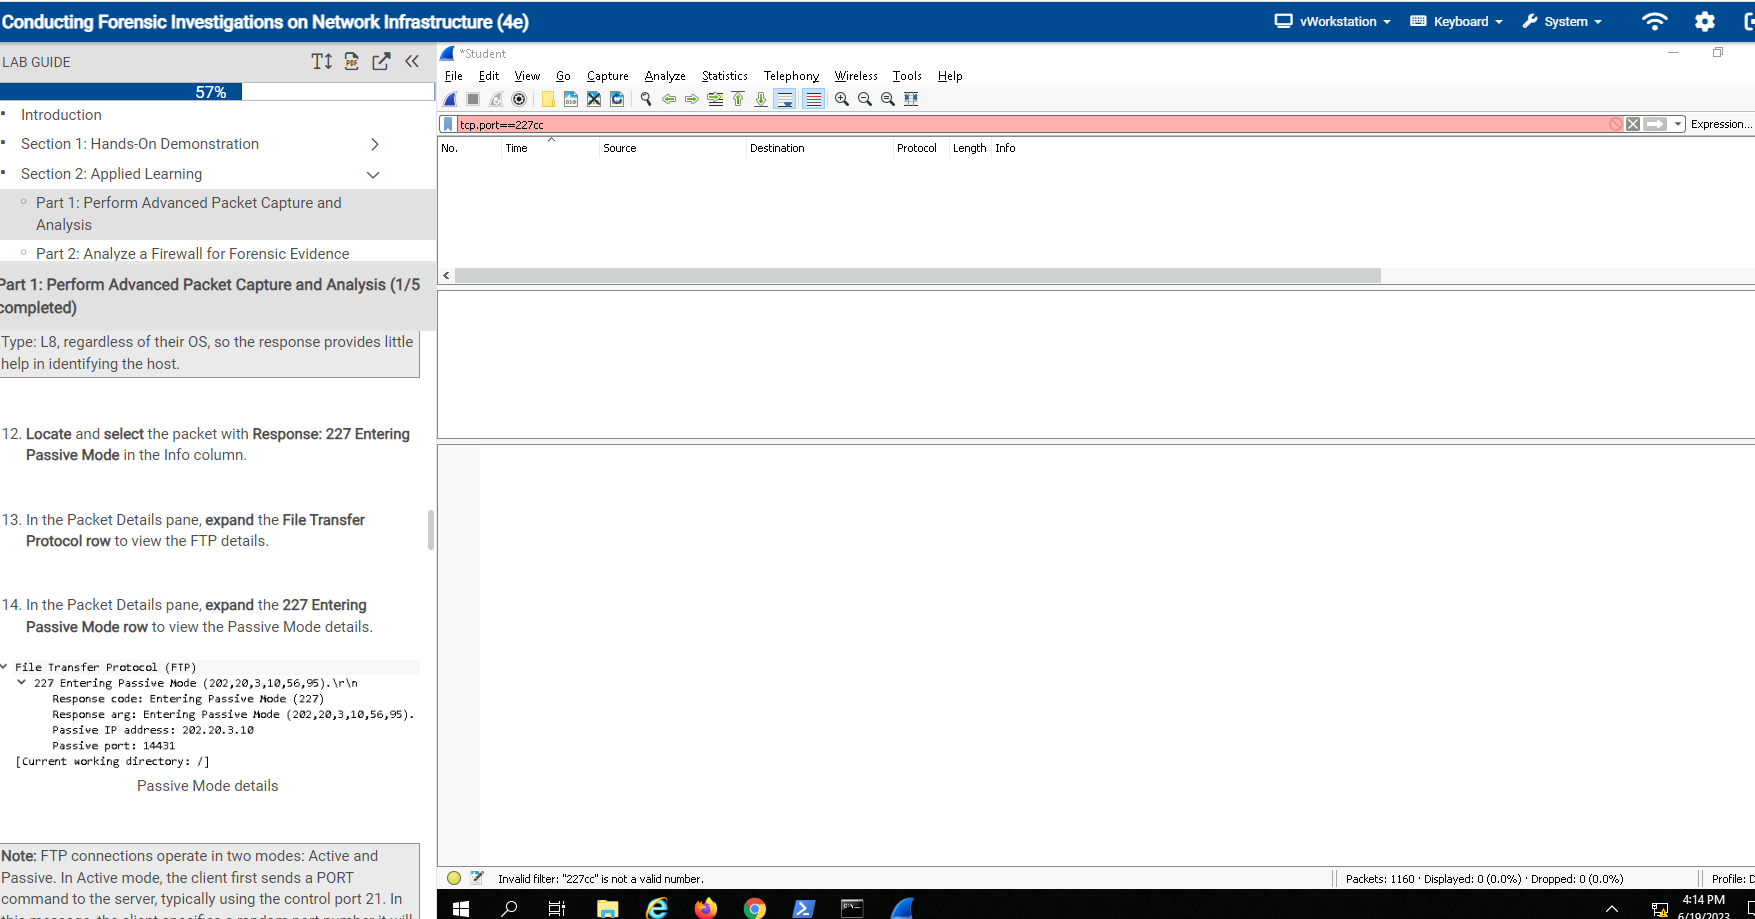The image size is (1755, 919).
Task: Sort packets by No. column
Action: click(x=470, y=148)
